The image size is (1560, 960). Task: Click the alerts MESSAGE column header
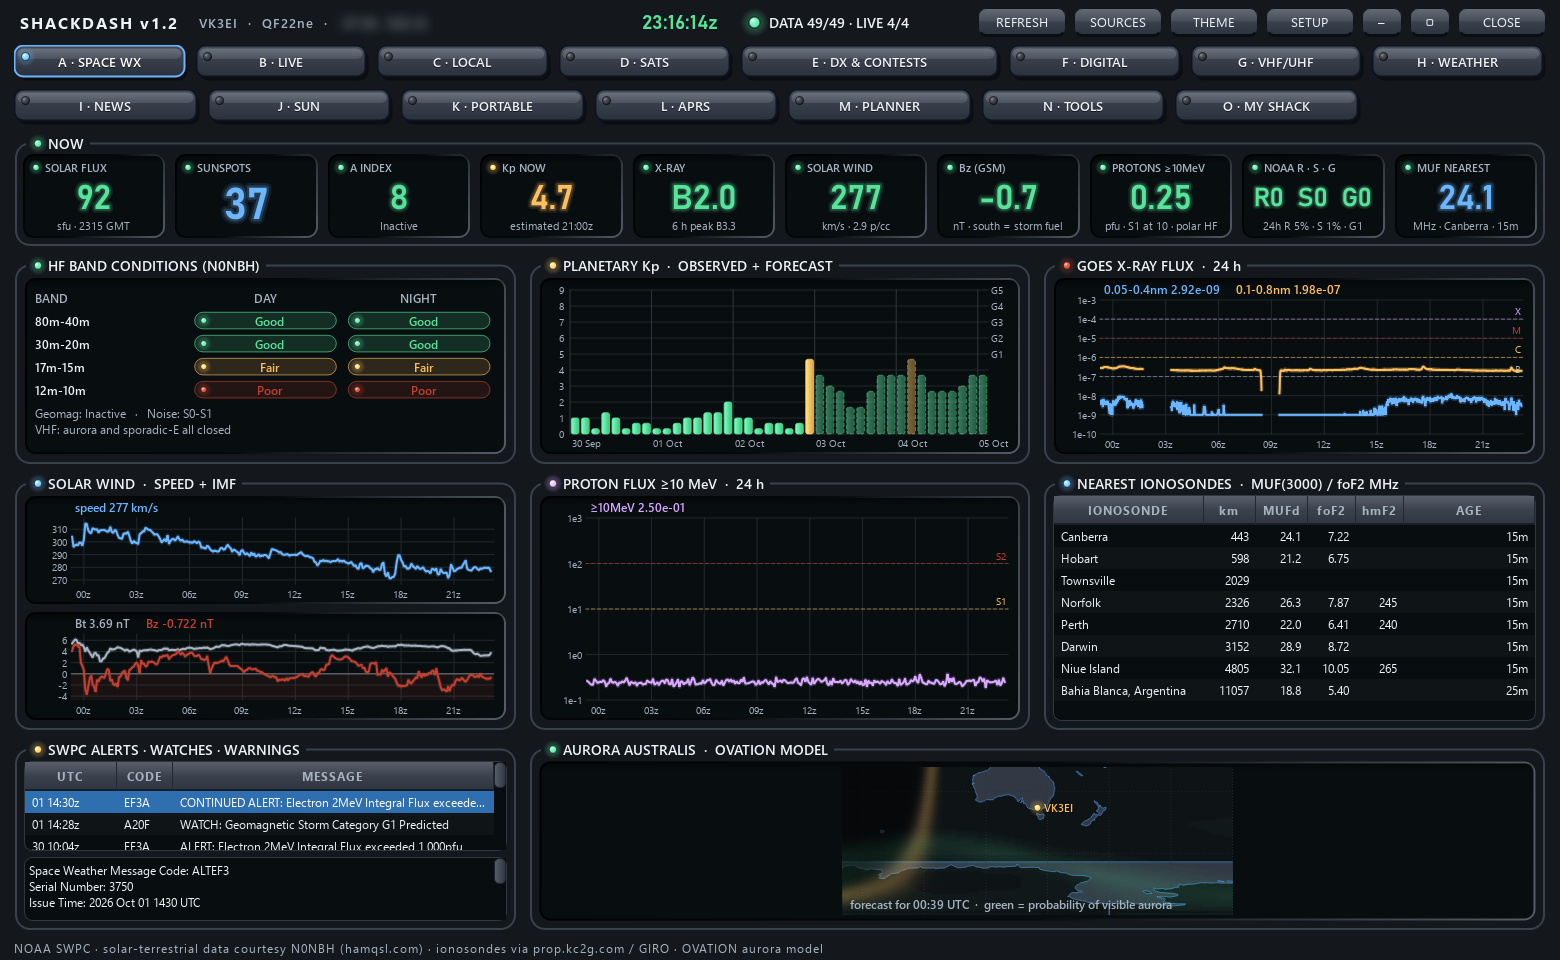pyautogui.click(x=333, y=776)
